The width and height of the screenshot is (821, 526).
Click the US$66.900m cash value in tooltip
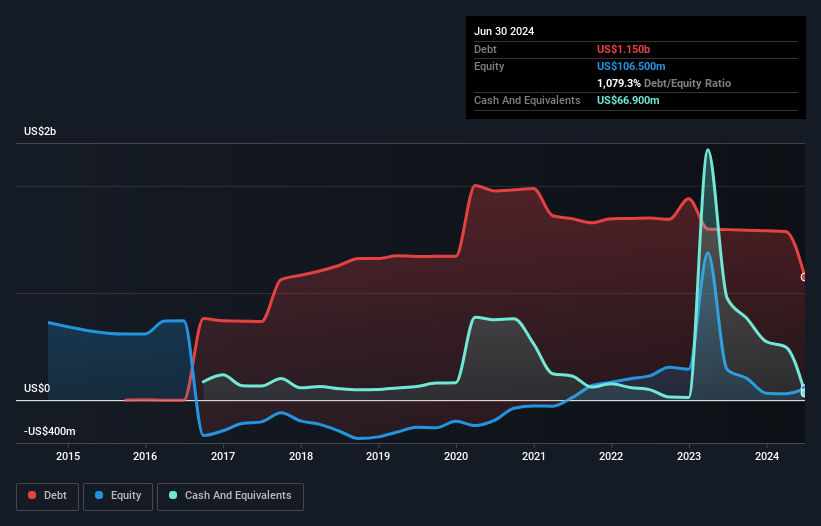point(628,100)
